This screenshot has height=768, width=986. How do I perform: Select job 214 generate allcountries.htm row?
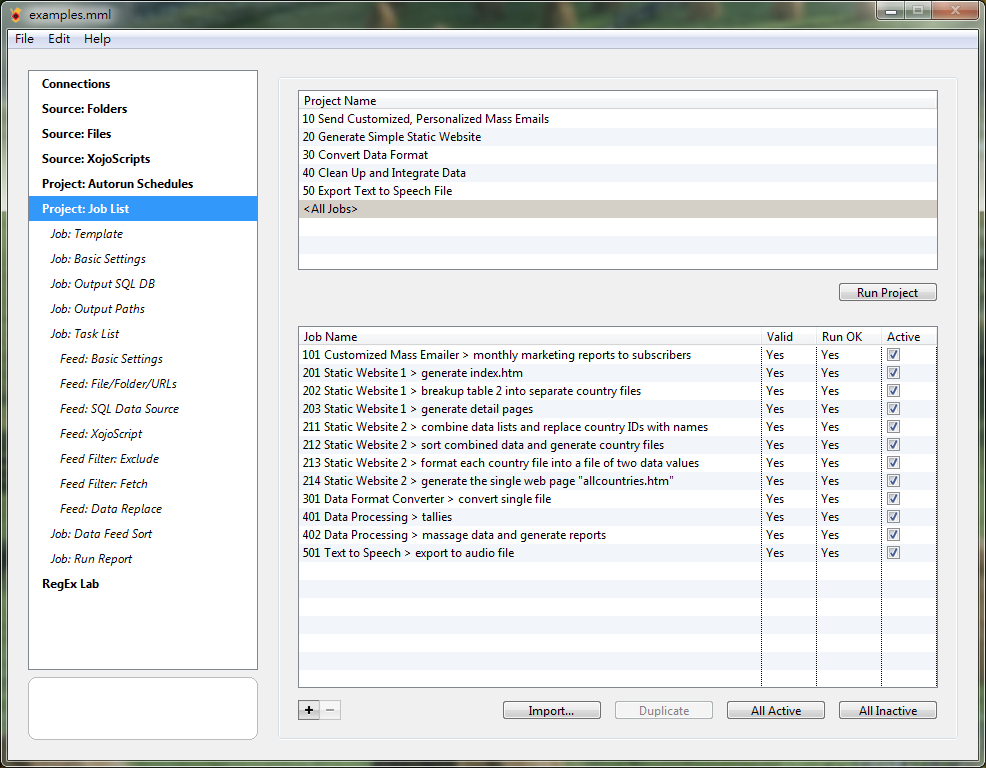(488, 481)
